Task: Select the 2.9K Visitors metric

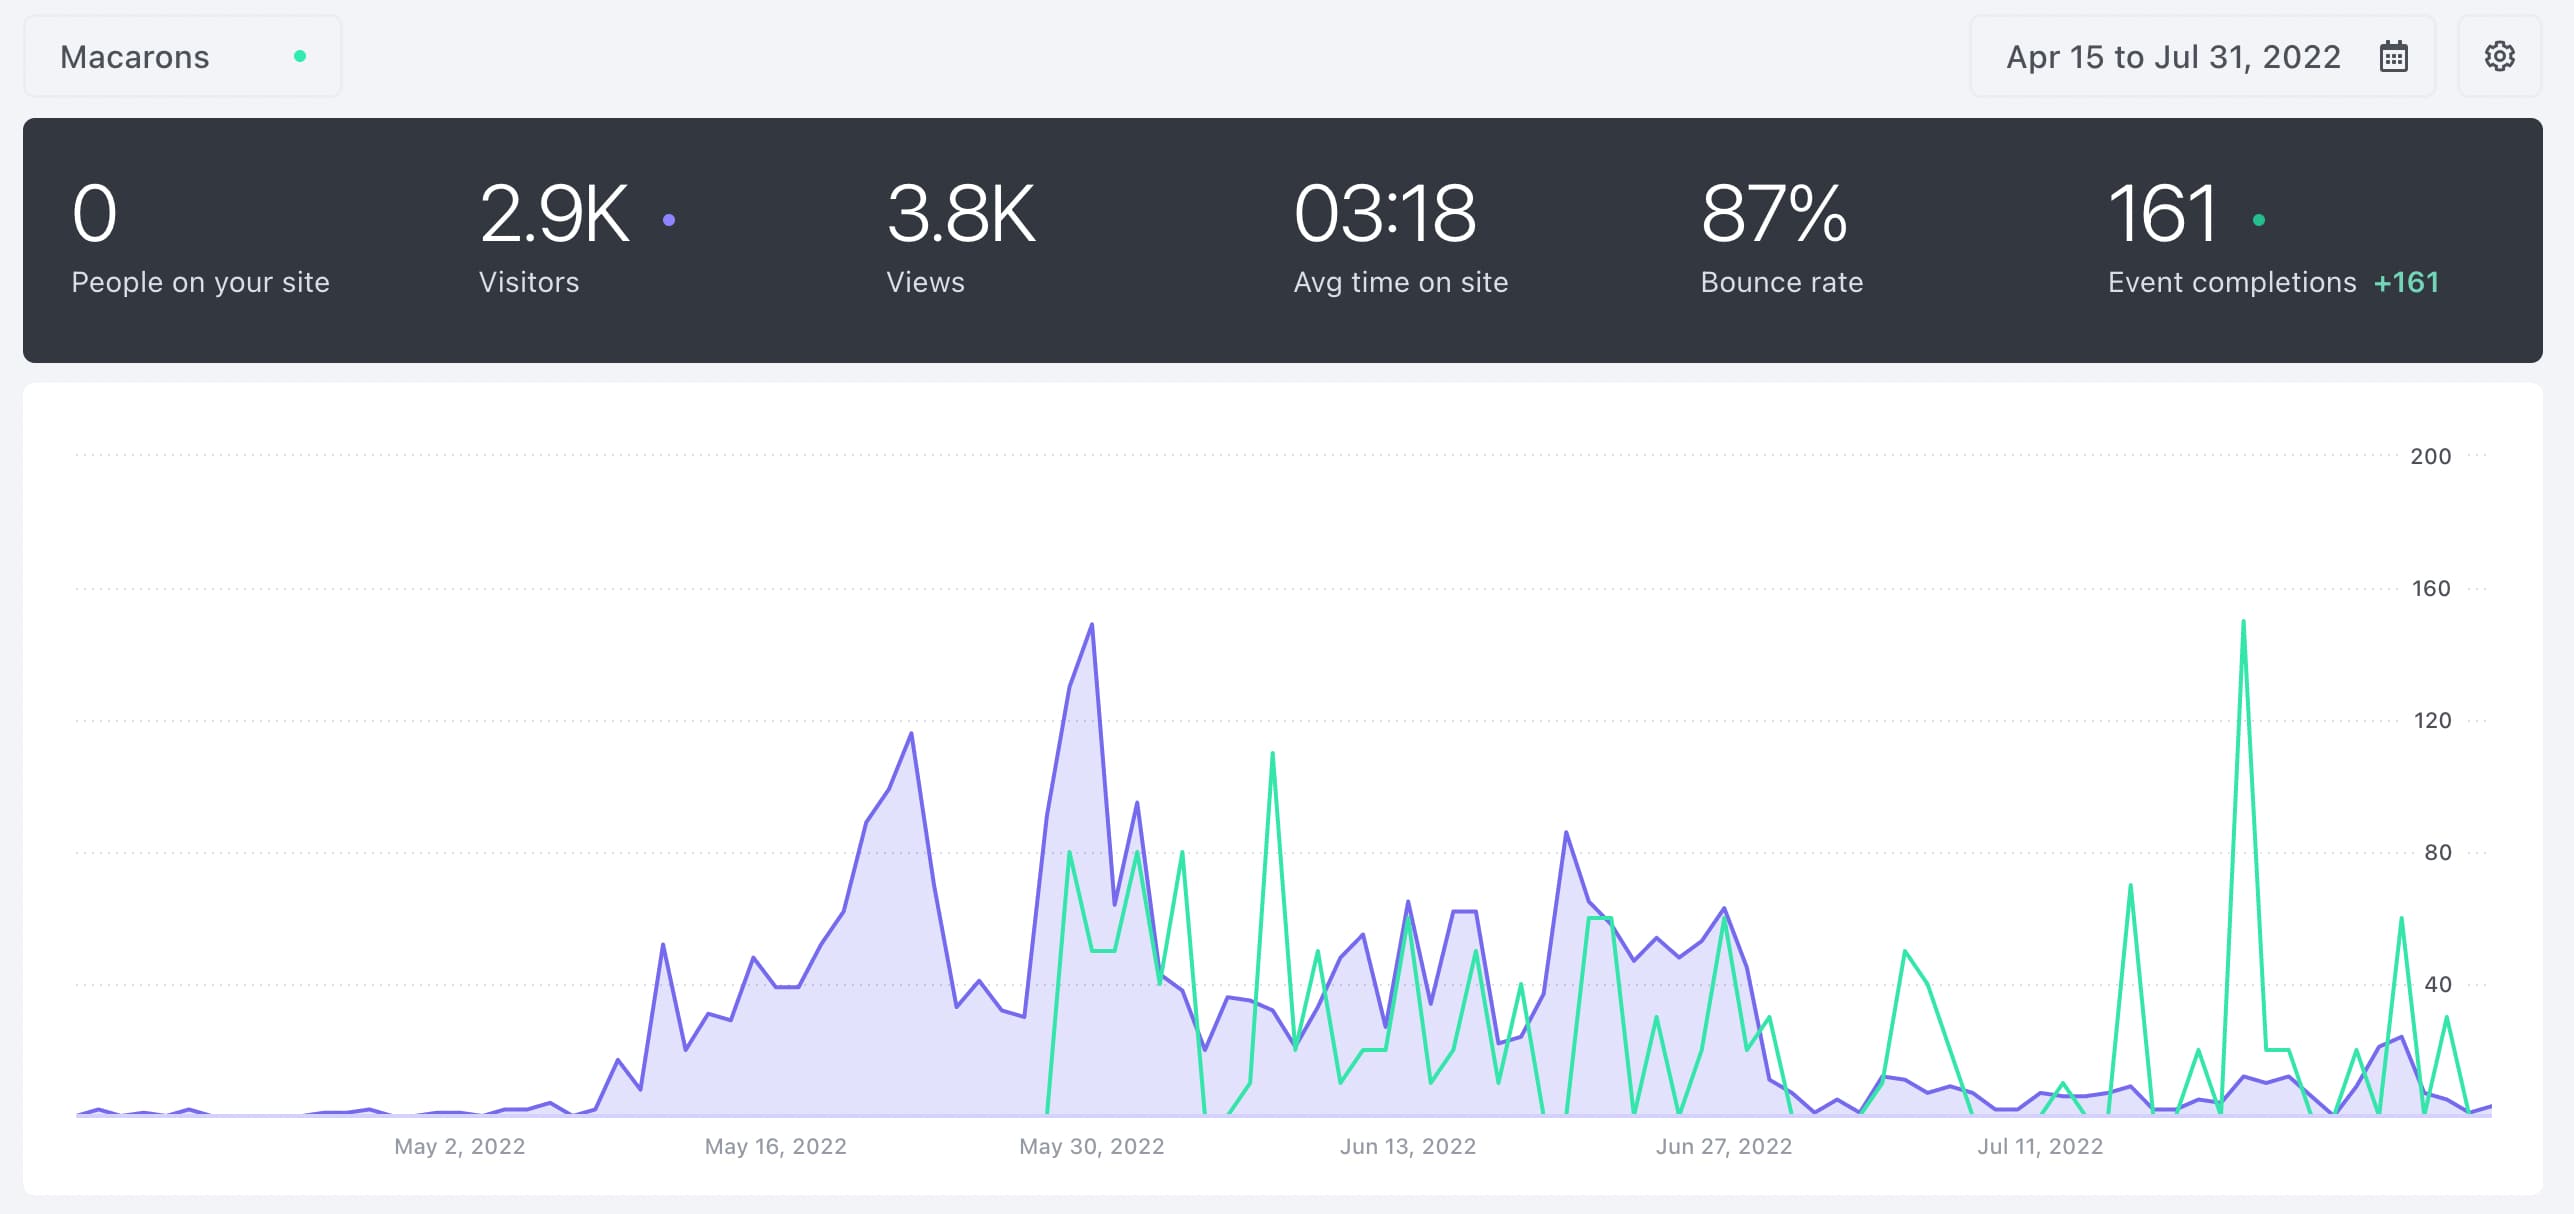Action: (x=578, y=238)
